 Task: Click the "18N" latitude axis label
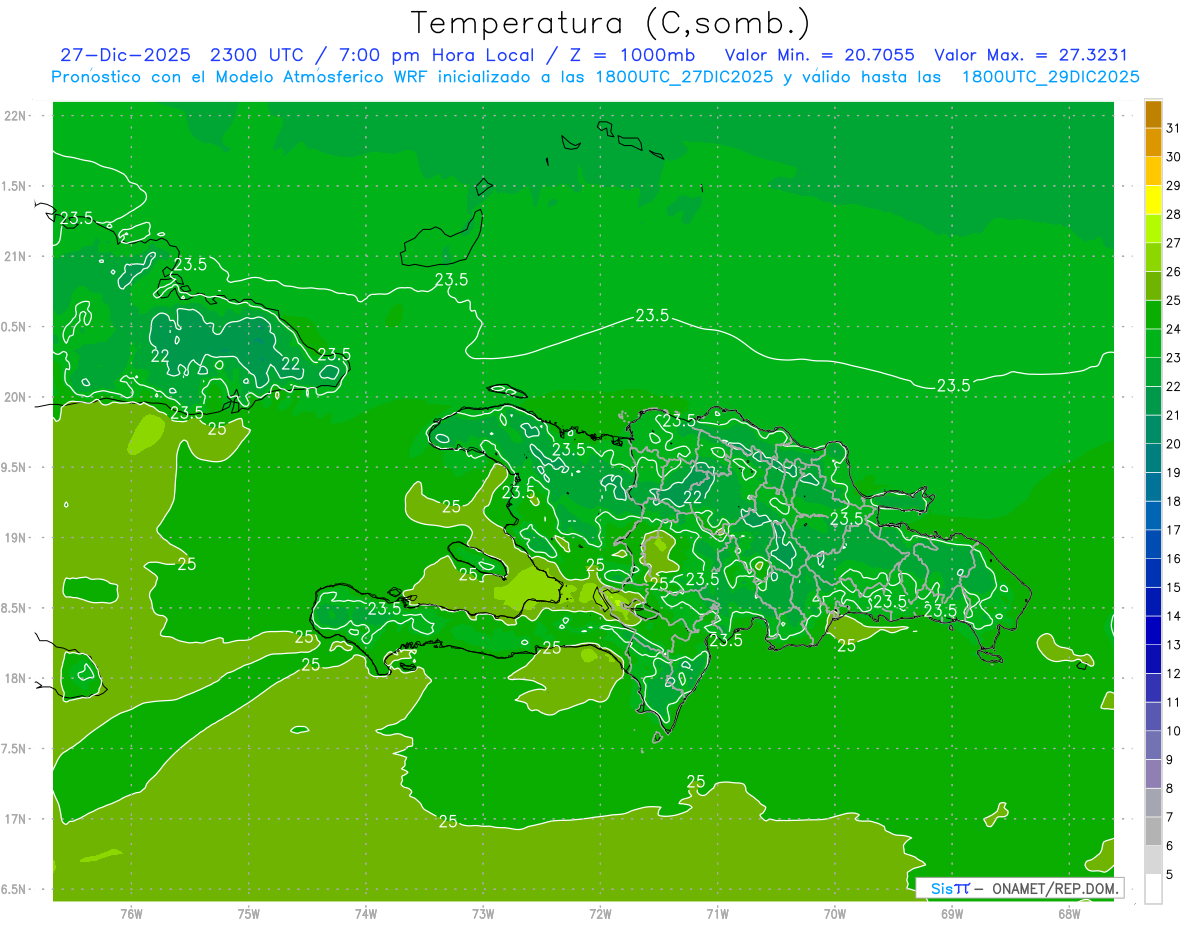15,678
